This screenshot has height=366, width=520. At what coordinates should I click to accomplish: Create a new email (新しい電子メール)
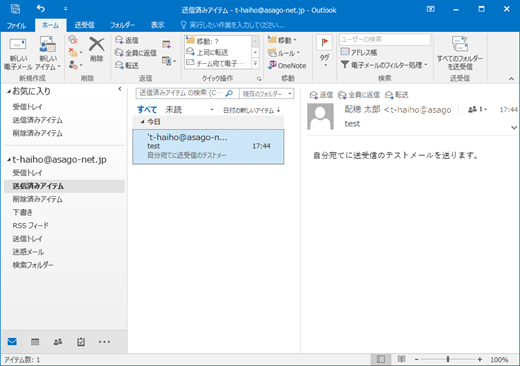[x=18, y=53]
